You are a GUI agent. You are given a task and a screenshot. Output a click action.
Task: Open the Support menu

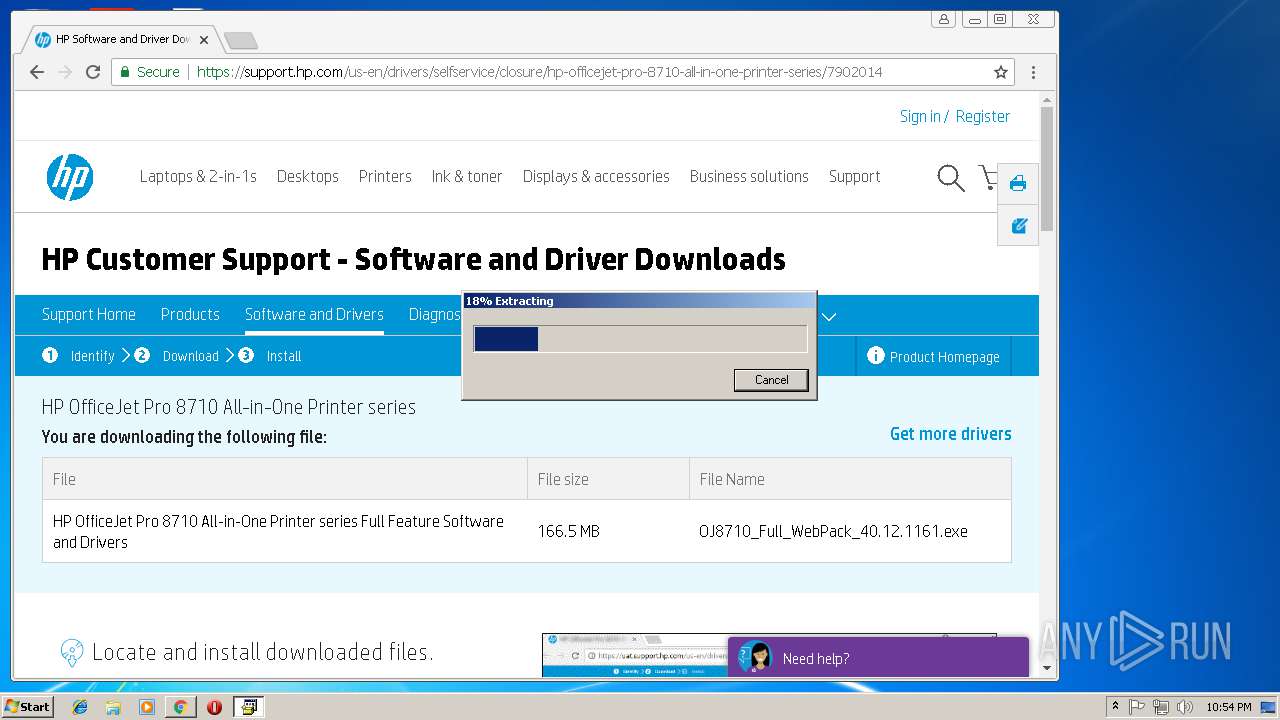(x=854, y=177)
